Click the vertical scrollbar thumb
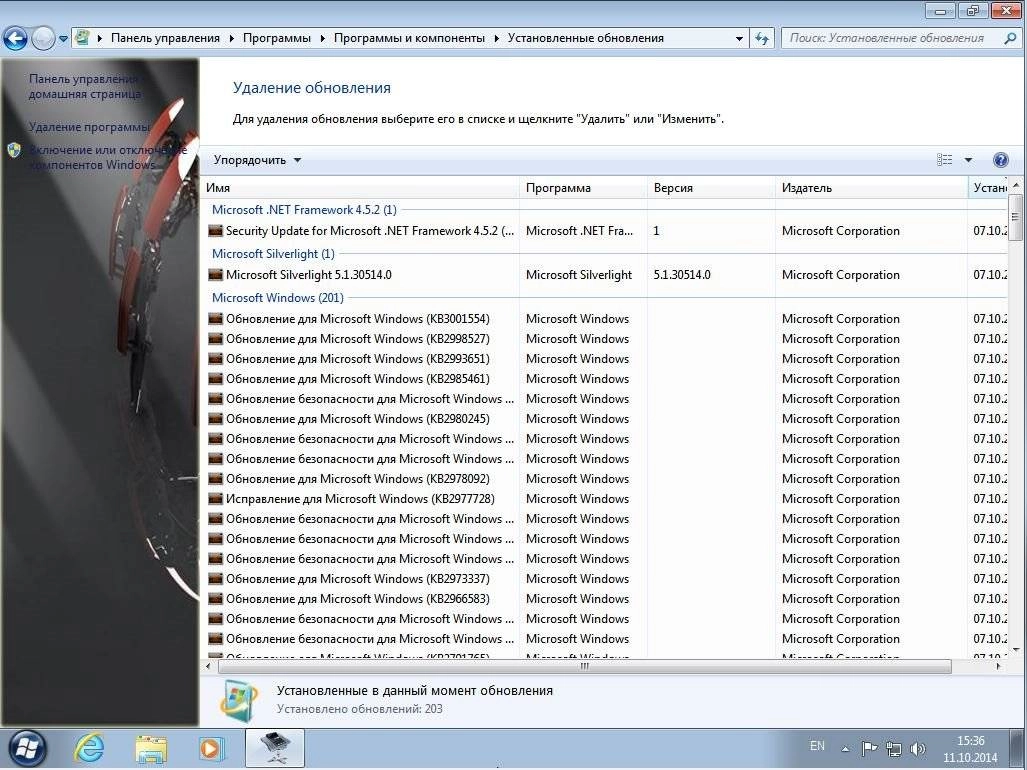This screenshot has width=1027, height=770. click(x=1015, y=217)
